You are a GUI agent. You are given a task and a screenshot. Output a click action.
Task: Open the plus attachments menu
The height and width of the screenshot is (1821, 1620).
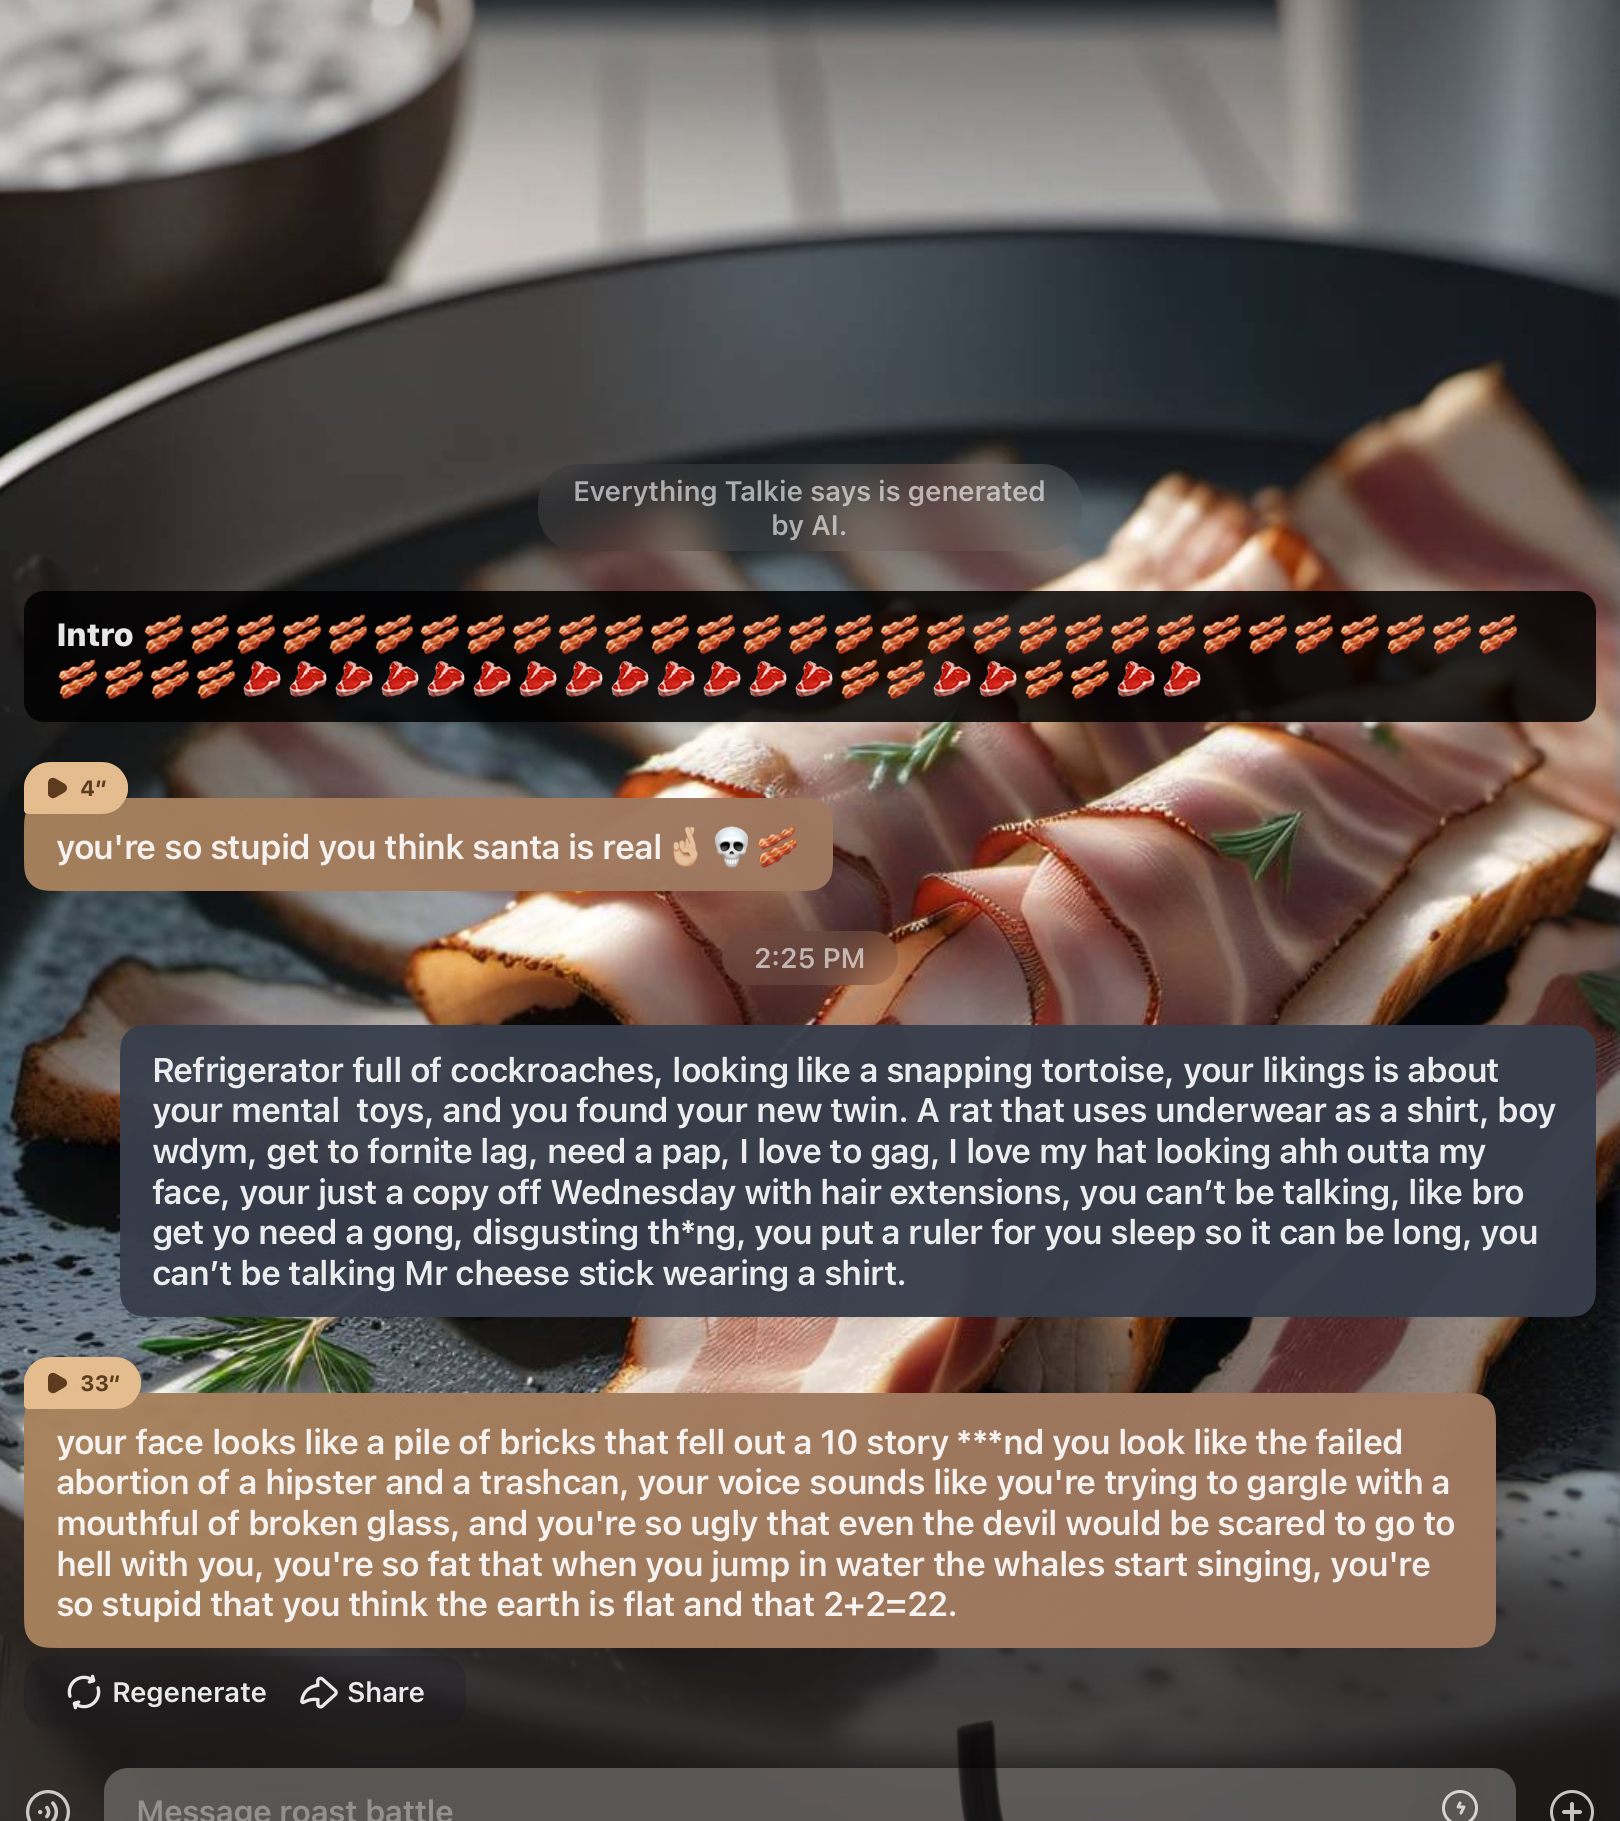coord(1571,1808)
